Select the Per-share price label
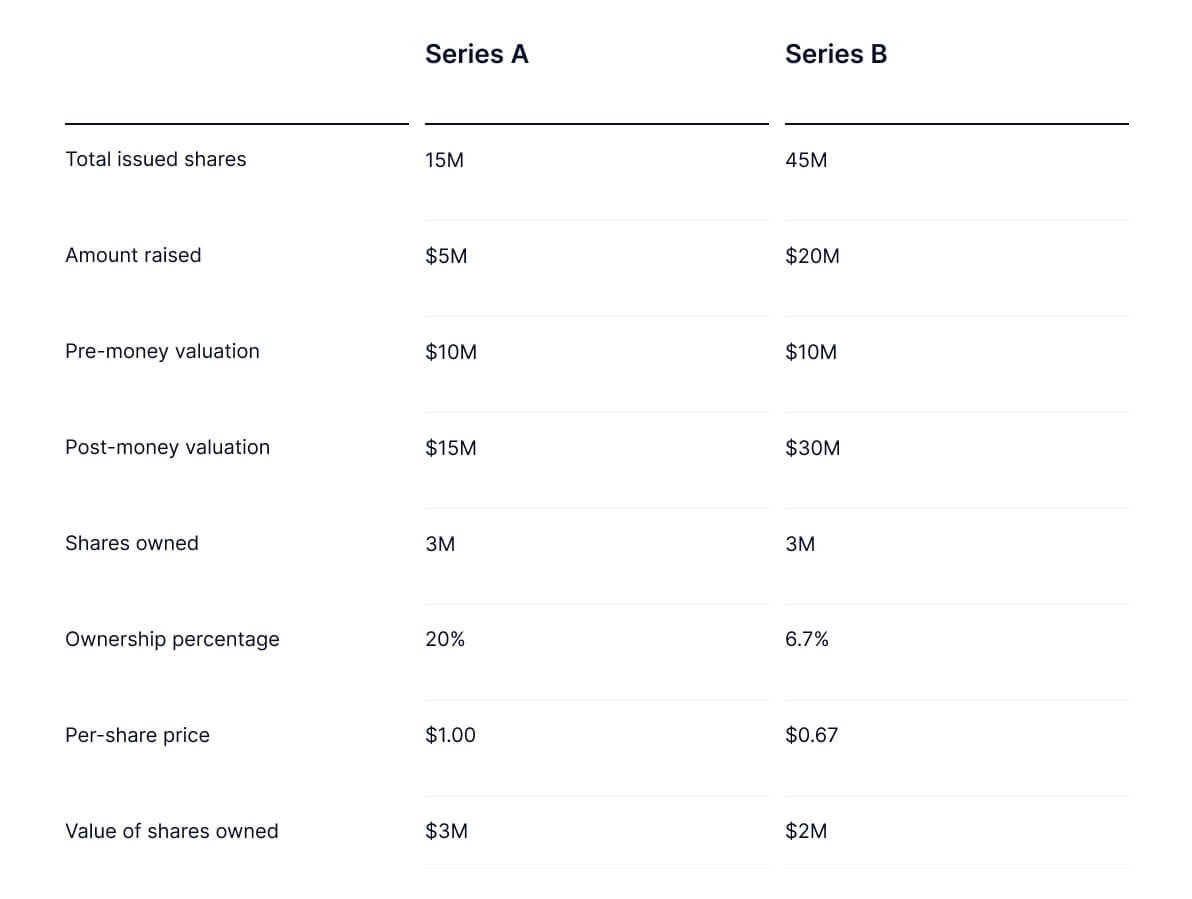1192x899 pixels. [137, 735]
